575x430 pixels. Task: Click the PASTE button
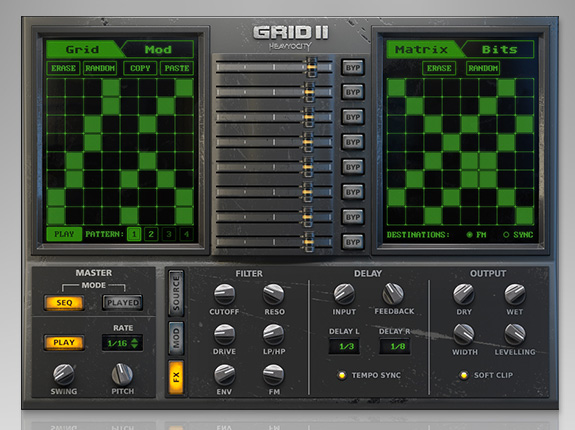(x=177, y=68)
